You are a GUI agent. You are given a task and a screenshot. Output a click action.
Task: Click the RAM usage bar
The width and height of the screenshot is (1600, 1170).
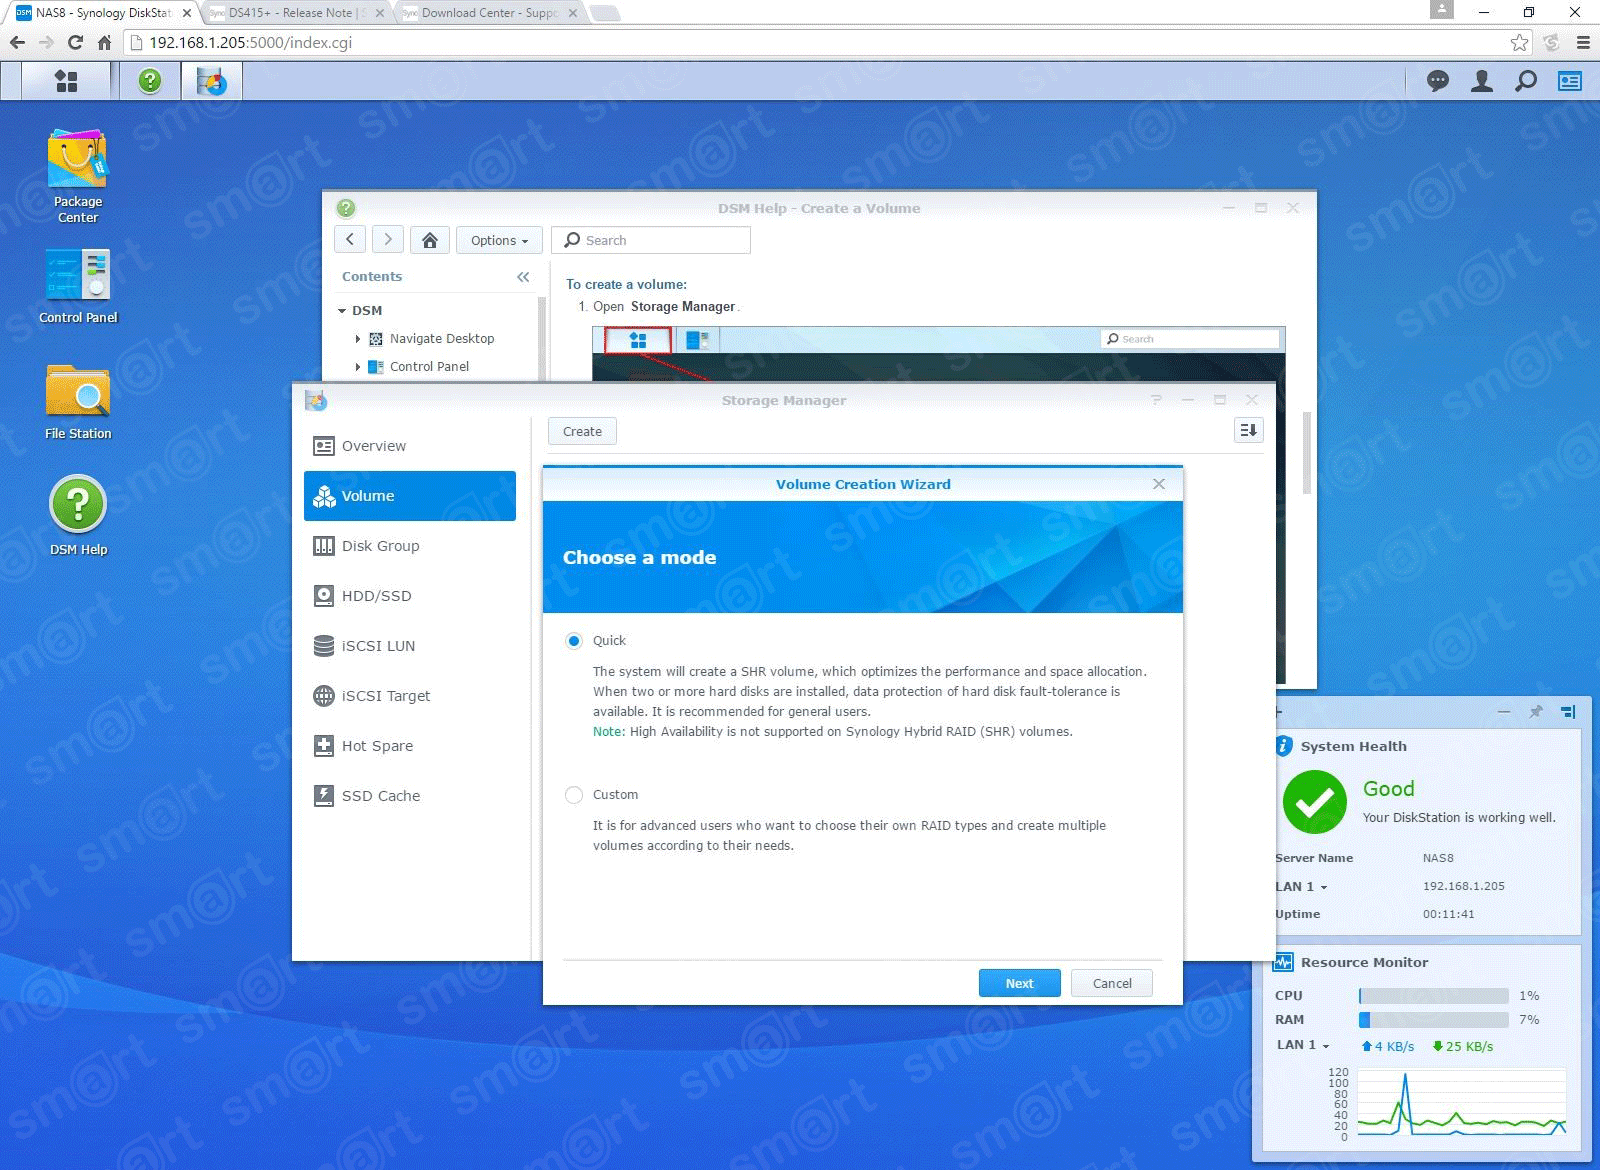click(x=1433, y=1020)
